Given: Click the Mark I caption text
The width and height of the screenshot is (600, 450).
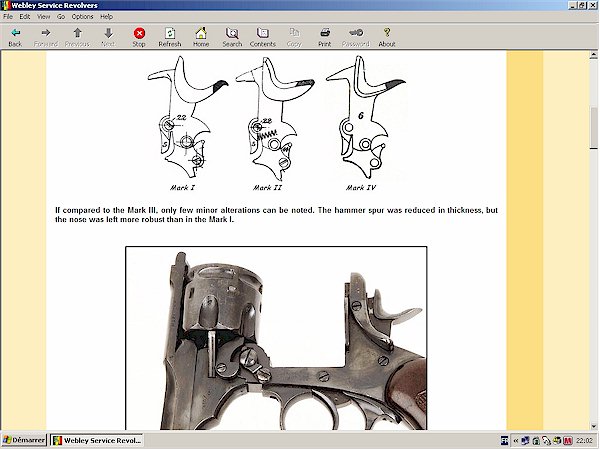Looking at the screenshot, I should pos(183,188).
